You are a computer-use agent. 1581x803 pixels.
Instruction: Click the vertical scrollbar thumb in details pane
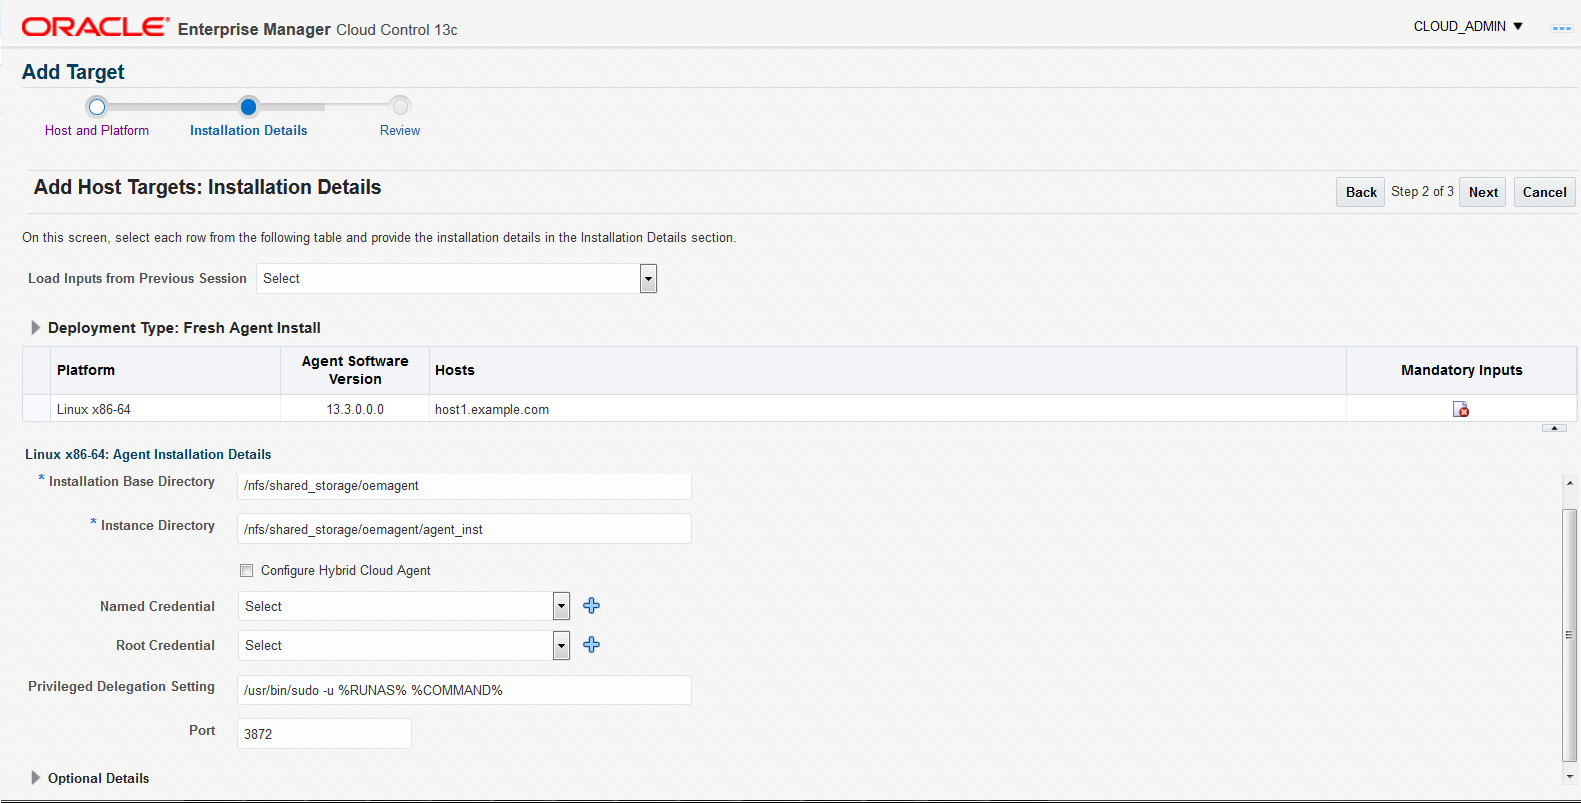(1570, 635)
